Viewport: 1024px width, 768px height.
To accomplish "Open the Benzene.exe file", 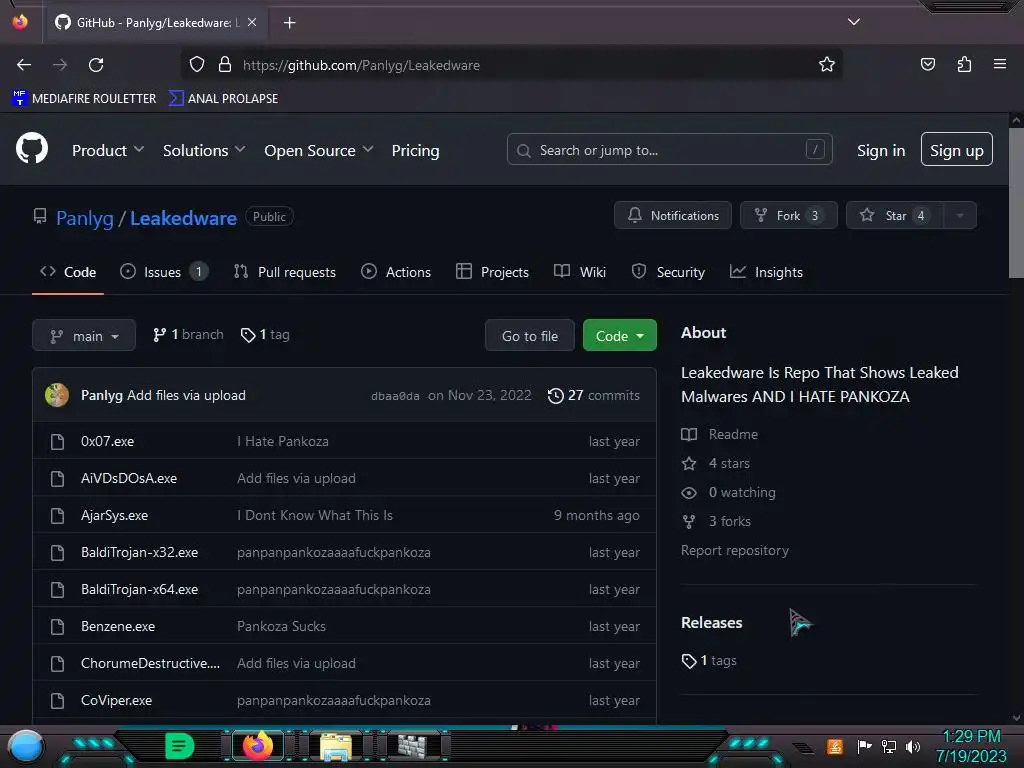I will point(118,626).
